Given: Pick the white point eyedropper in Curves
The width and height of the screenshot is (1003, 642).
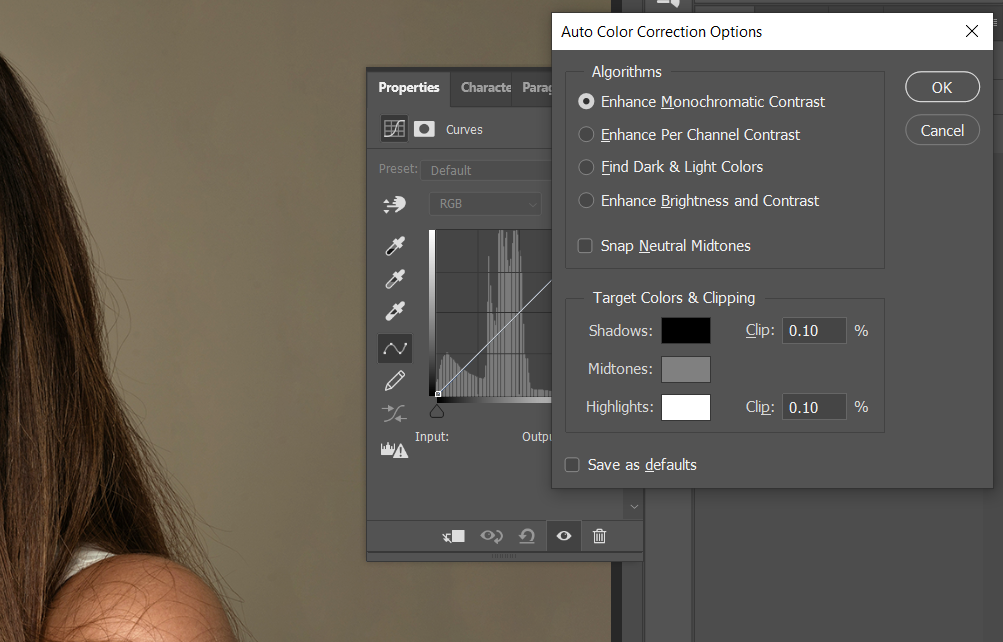Looking at the screenshot, I should coord(395,311).
